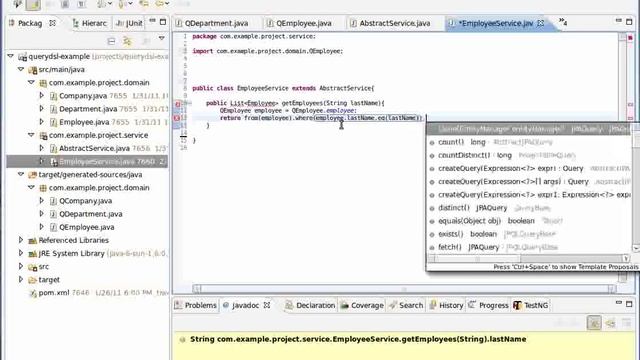Screen dimensions: 640x360
Task: Open the Problems view tab
Action: [196, 305]
